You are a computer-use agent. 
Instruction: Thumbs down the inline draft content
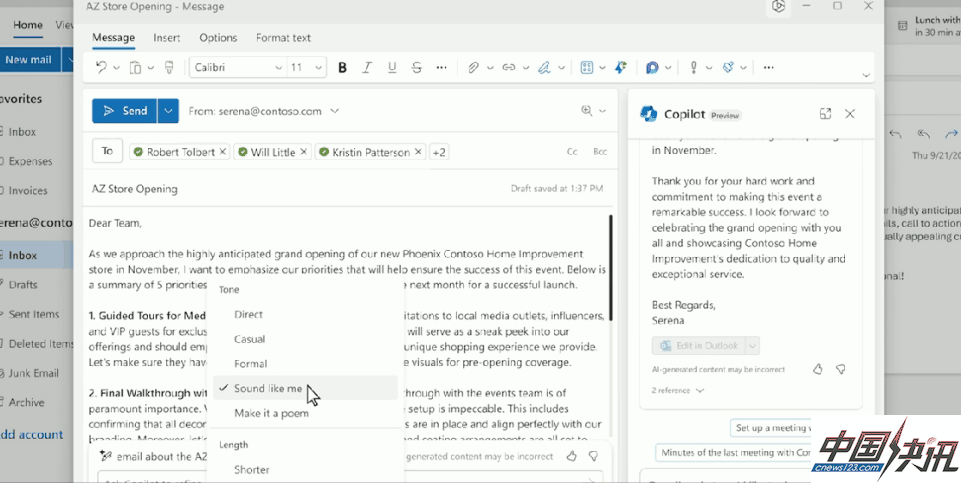click(593, 456)
